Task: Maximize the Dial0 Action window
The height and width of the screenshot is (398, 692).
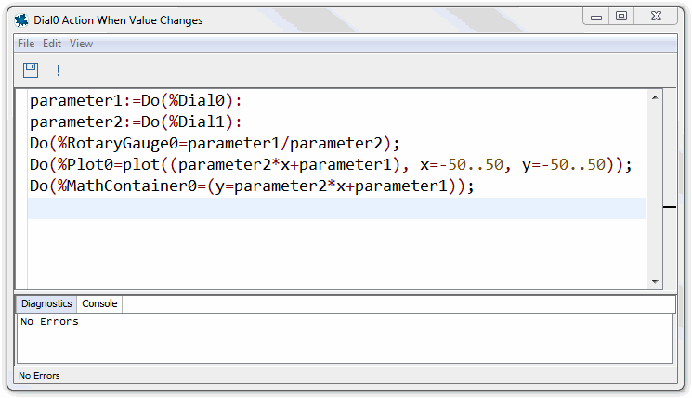Action: pyautogui.click(x=621, y=16)
